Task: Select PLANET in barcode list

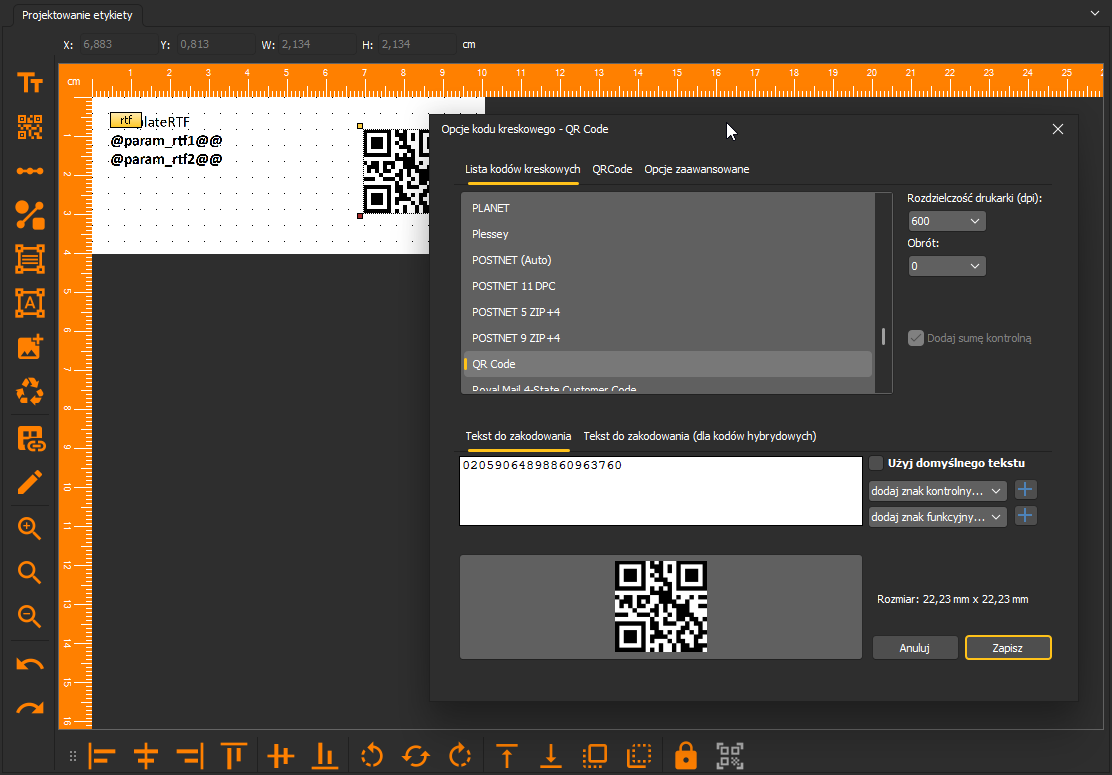Action: (668, 208)
